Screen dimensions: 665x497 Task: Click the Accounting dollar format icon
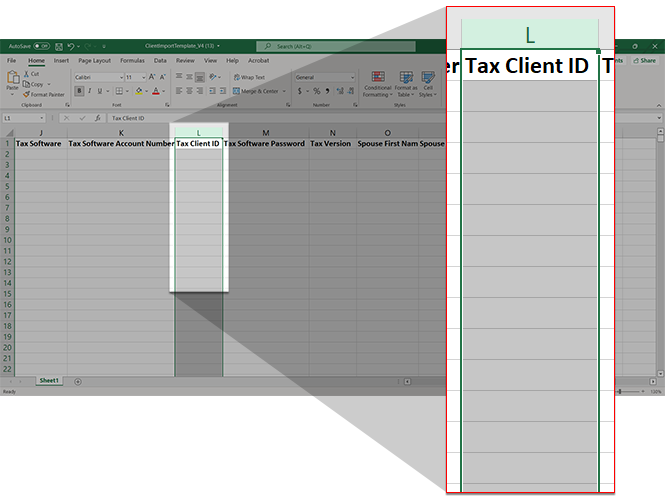(299, 91)
